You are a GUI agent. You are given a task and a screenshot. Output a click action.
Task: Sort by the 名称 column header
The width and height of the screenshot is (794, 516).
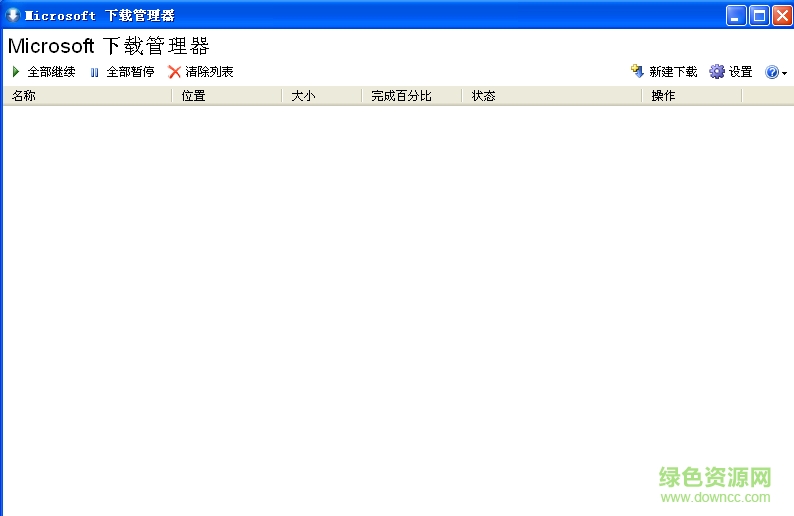[x=88, y=96]
